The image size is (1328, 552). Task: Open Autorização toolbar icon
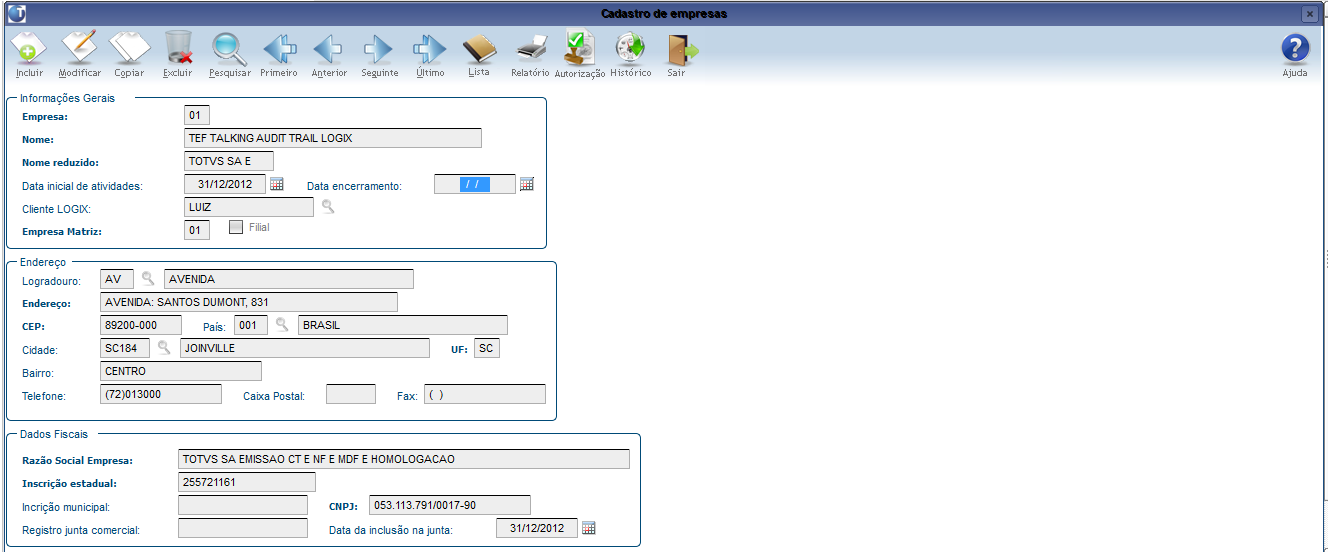pos(579,48)
